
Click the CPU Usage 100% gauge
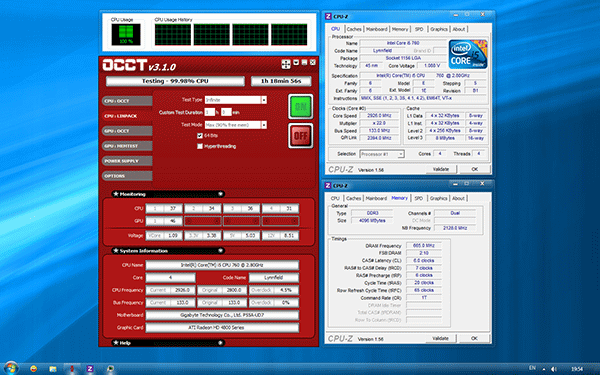(126, 34)
